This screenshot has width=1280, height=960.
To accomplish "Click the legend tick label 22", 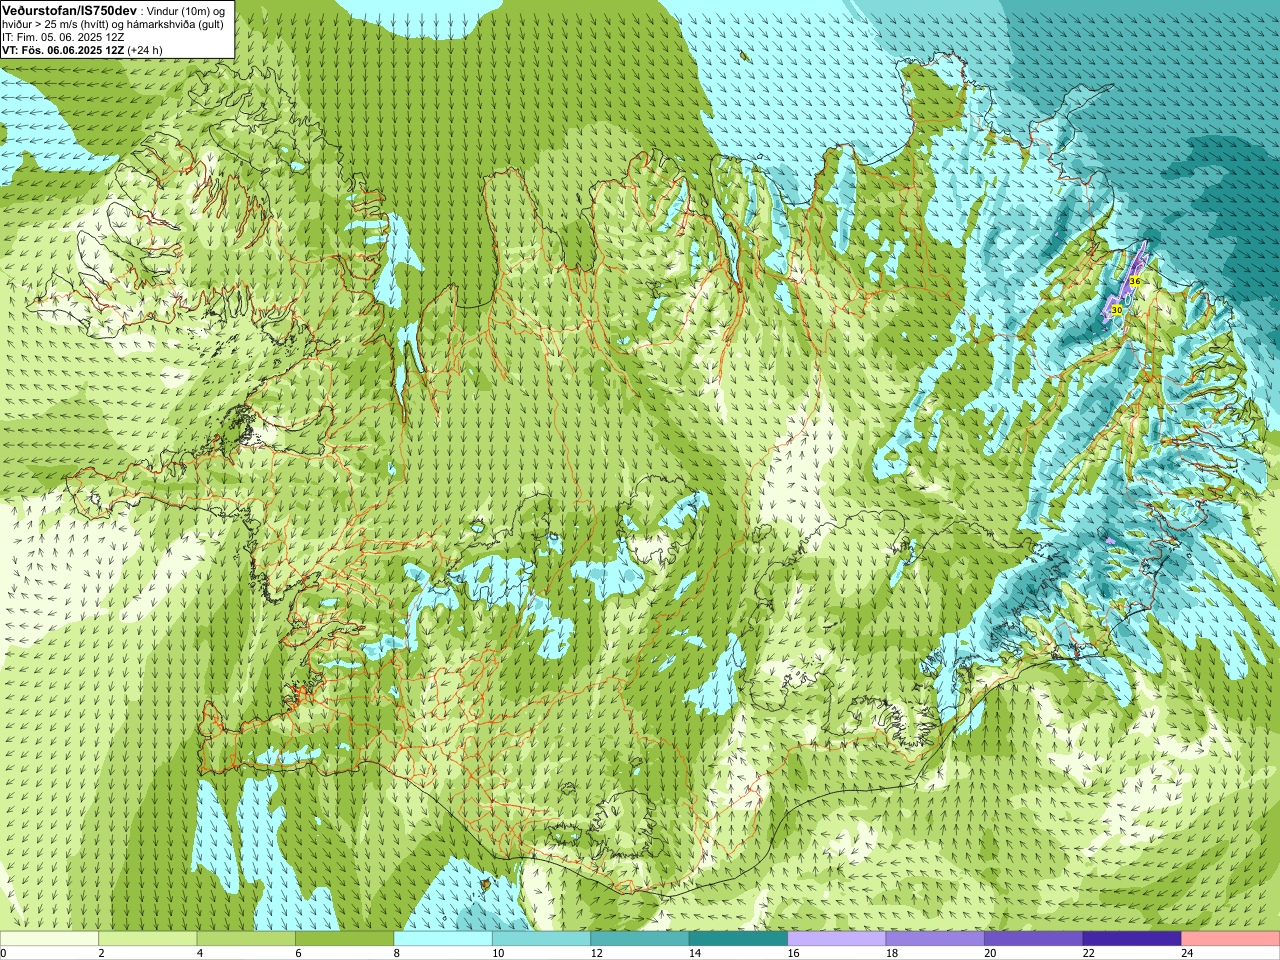I will [x=1088, y=953].
